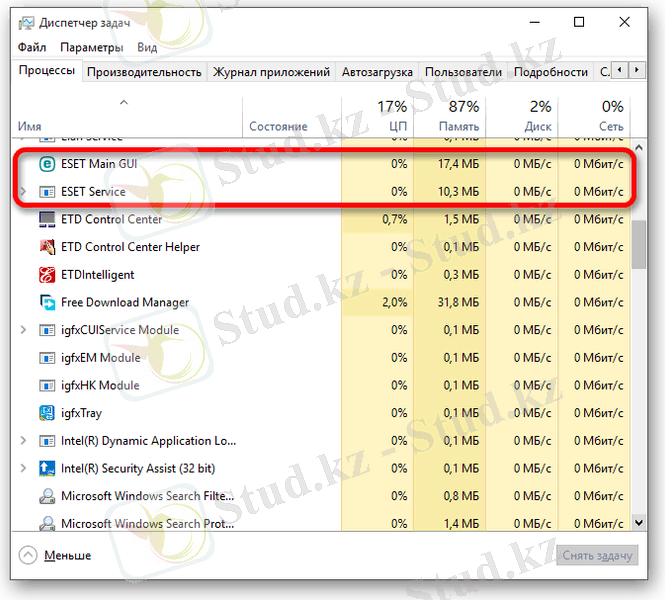This screenshot has width=665, height=600.
Task: Click the ESET Main GUI process icon
Action: pyautogui.click(x=47, y=164)
